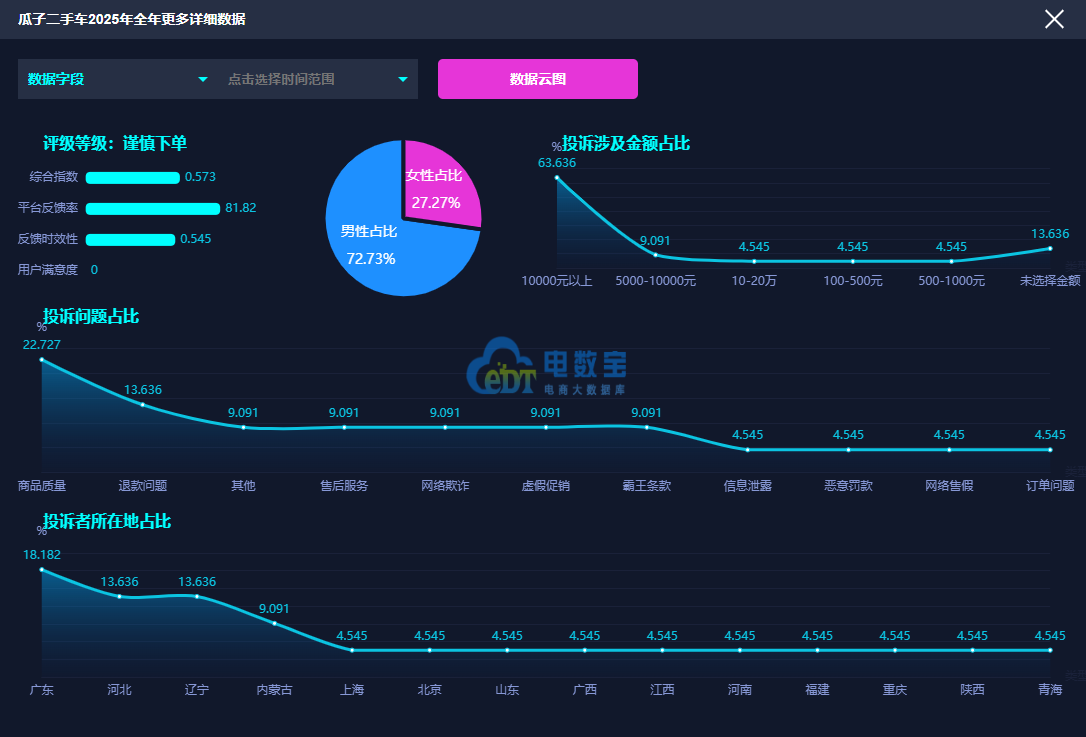Close the detailed data dialog

pos(1054,19)
